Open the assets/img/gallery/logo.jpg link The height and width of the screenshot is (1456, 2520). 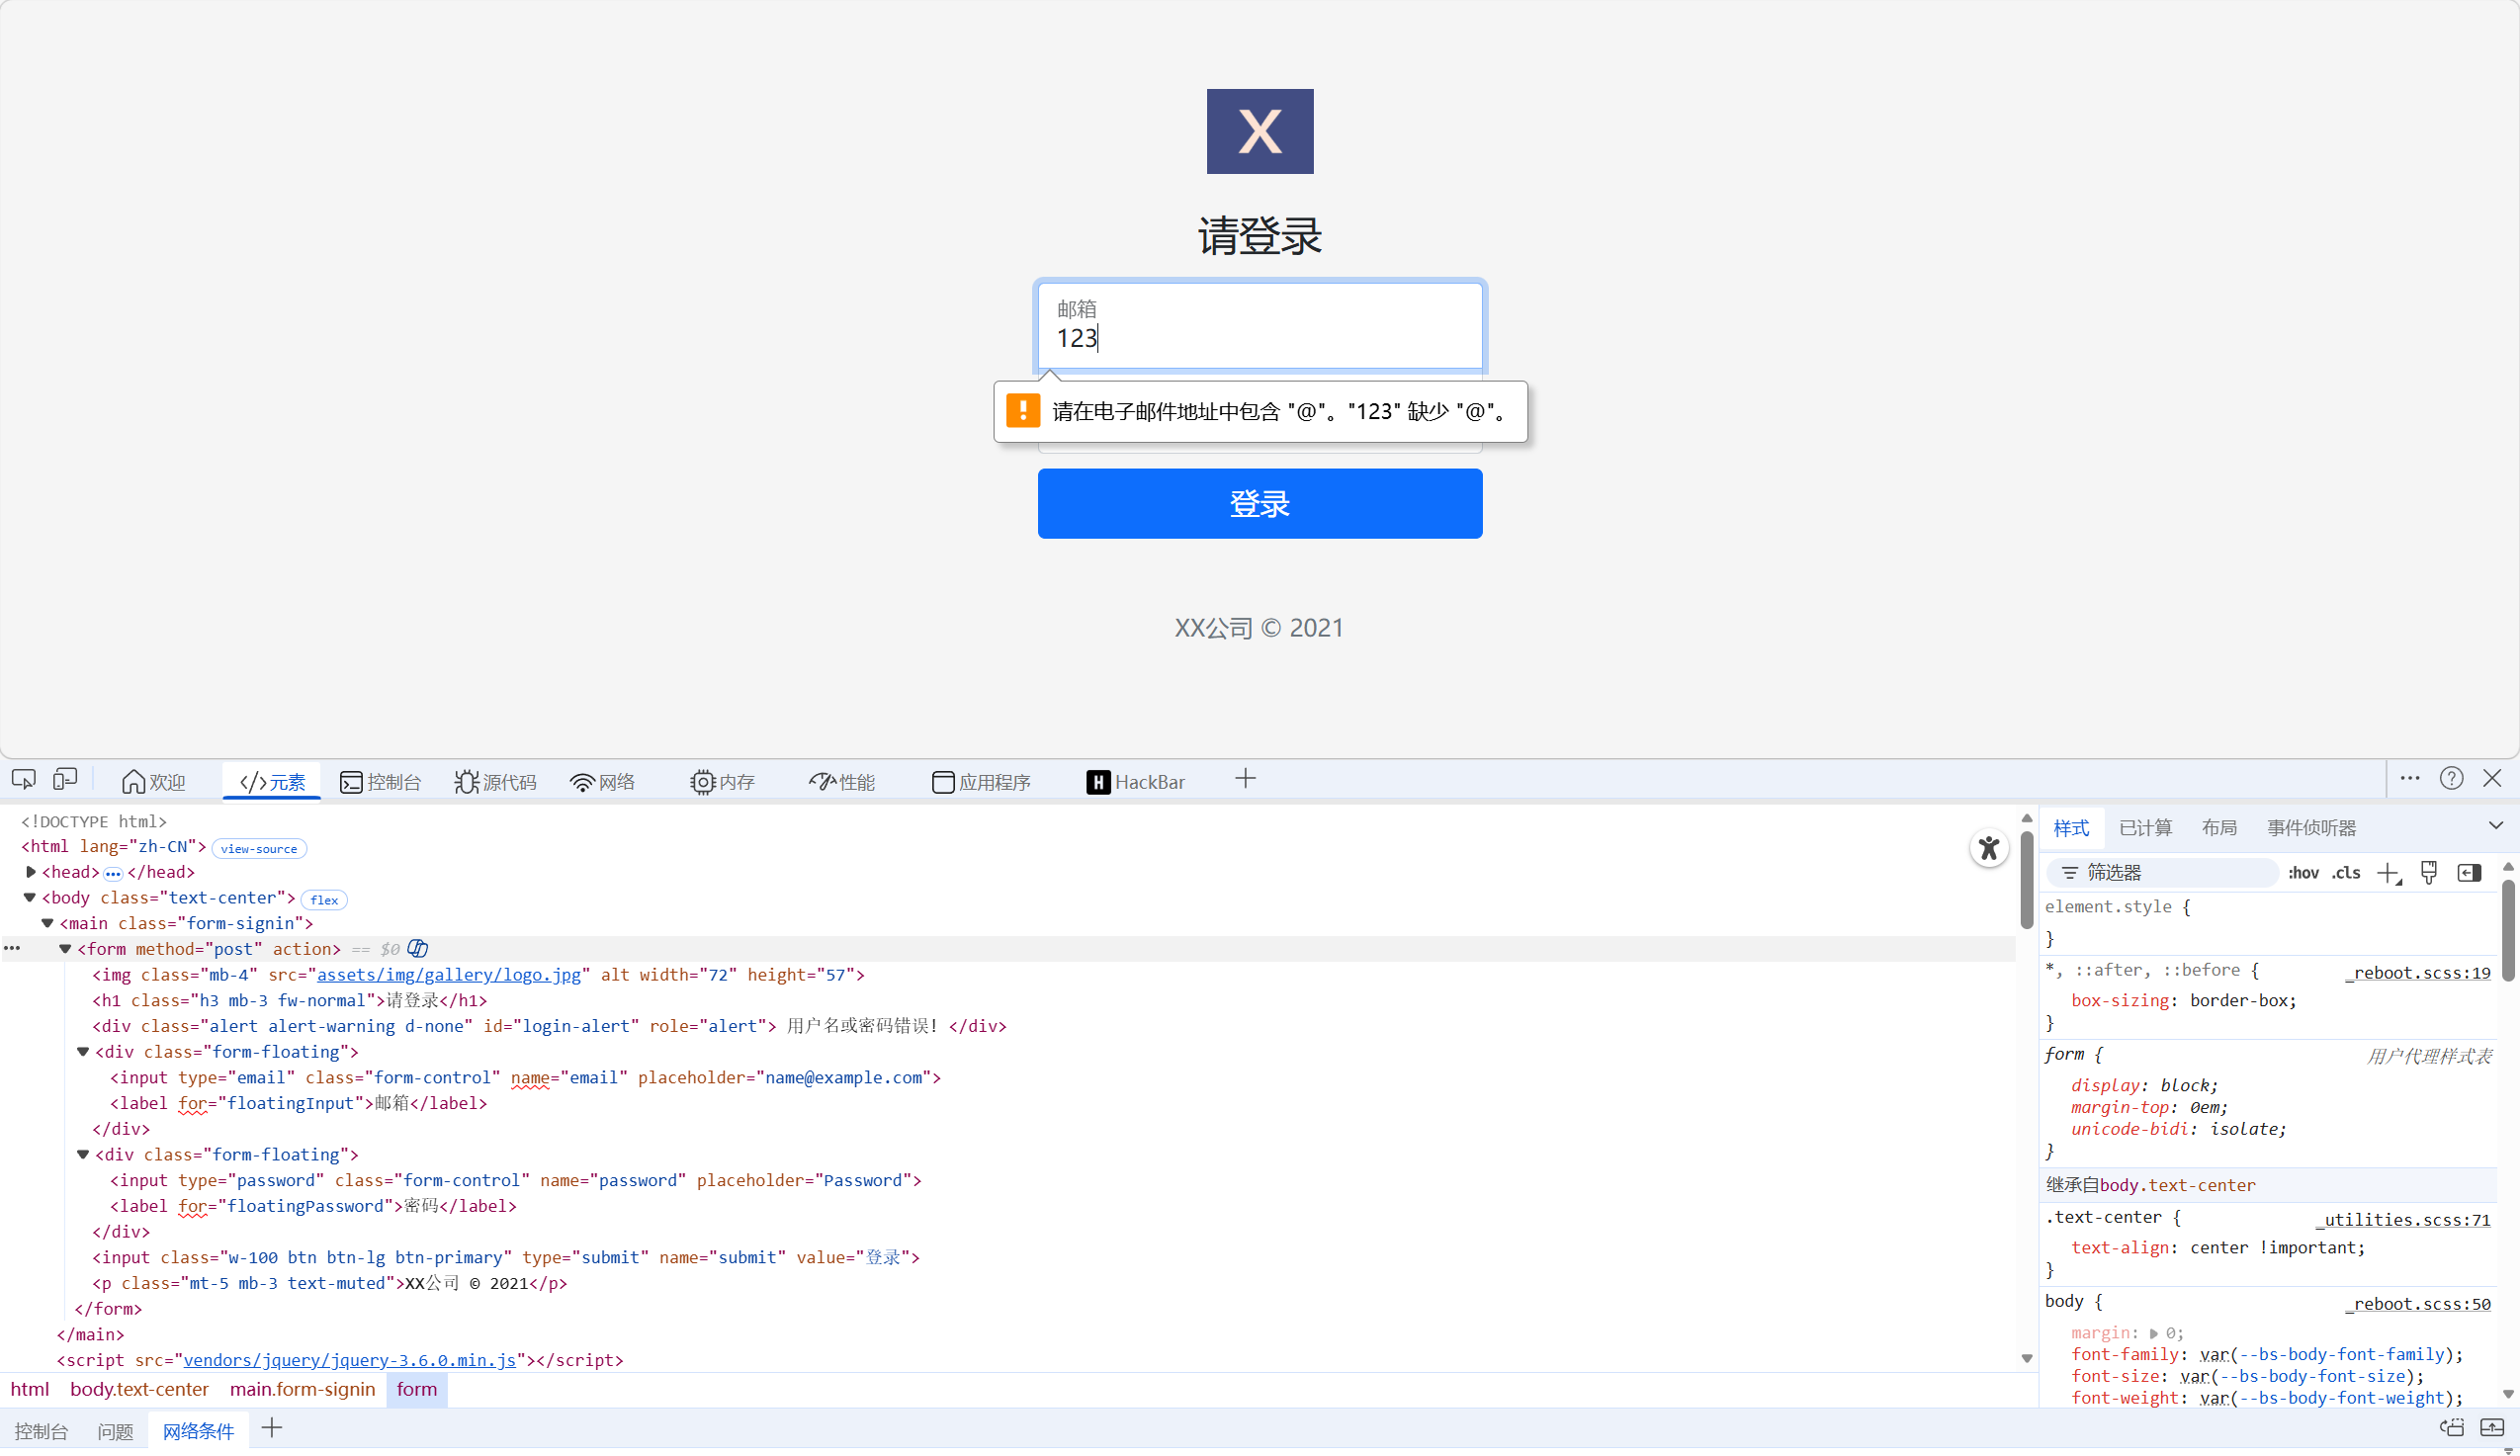[448, 975]
